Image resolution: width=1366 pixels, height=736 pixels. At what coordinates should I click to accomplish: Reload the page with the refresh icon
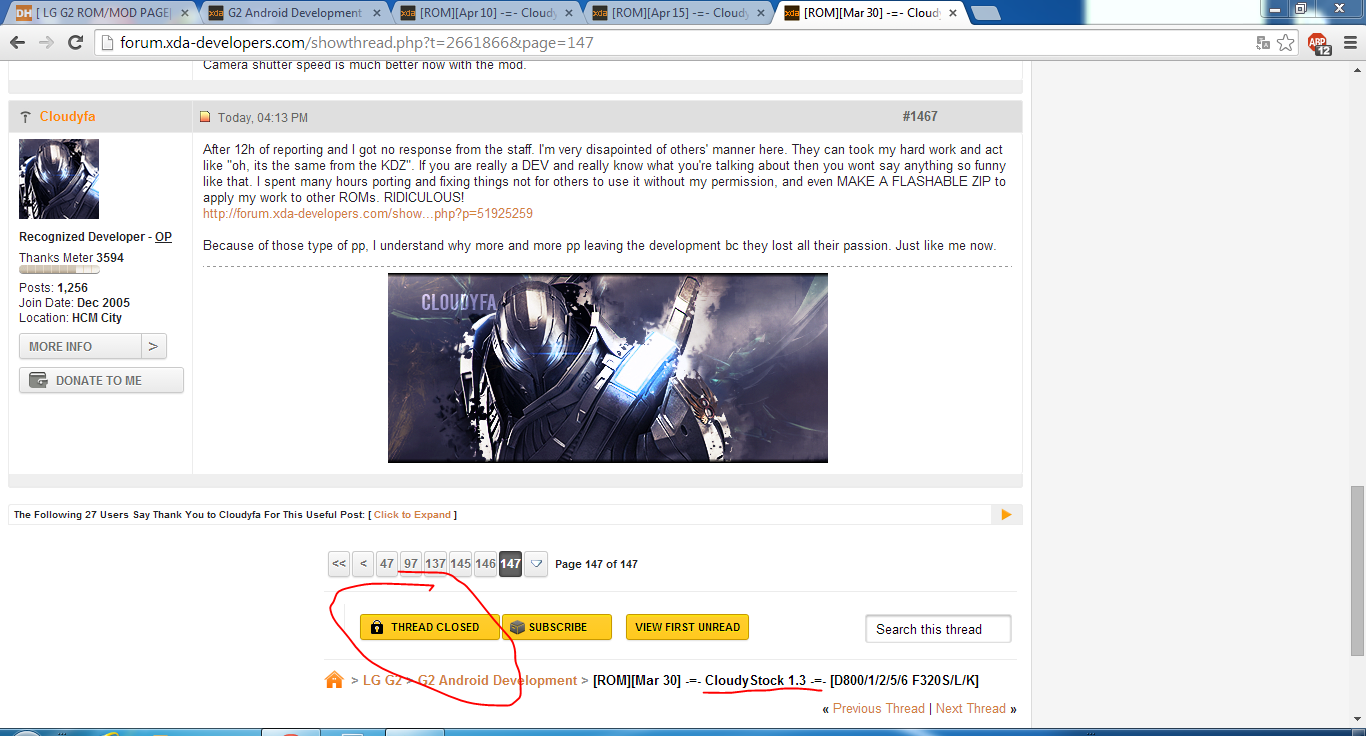click(75, 43)
